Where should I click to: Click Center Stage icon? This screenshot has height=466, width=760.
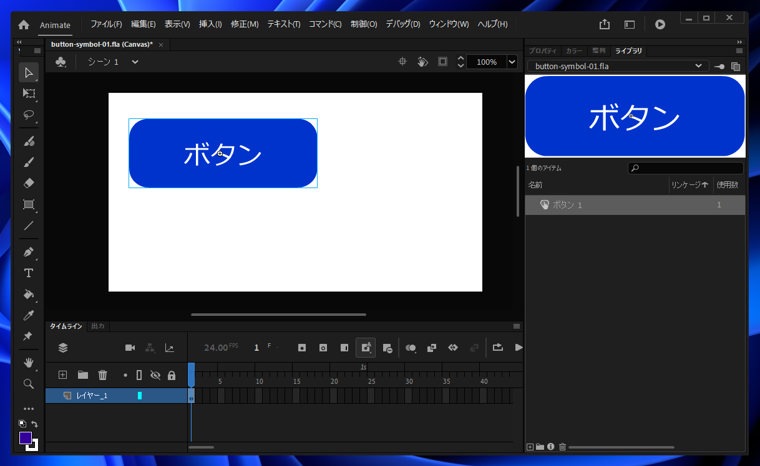tap(402, 62)
